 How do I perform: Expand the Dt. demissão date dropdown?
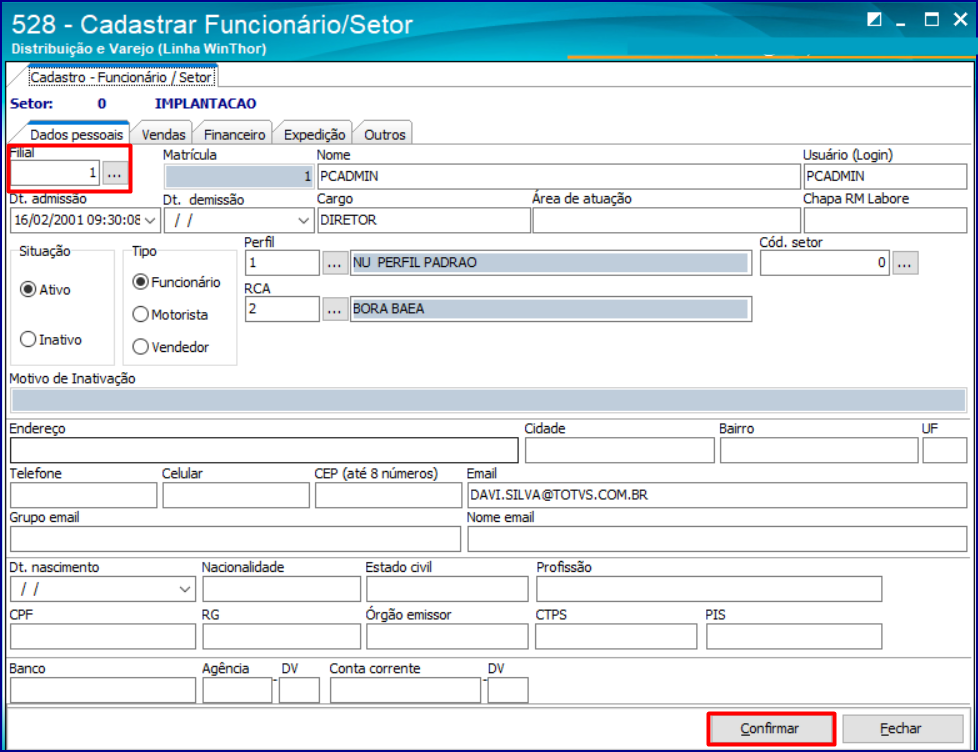303,220
